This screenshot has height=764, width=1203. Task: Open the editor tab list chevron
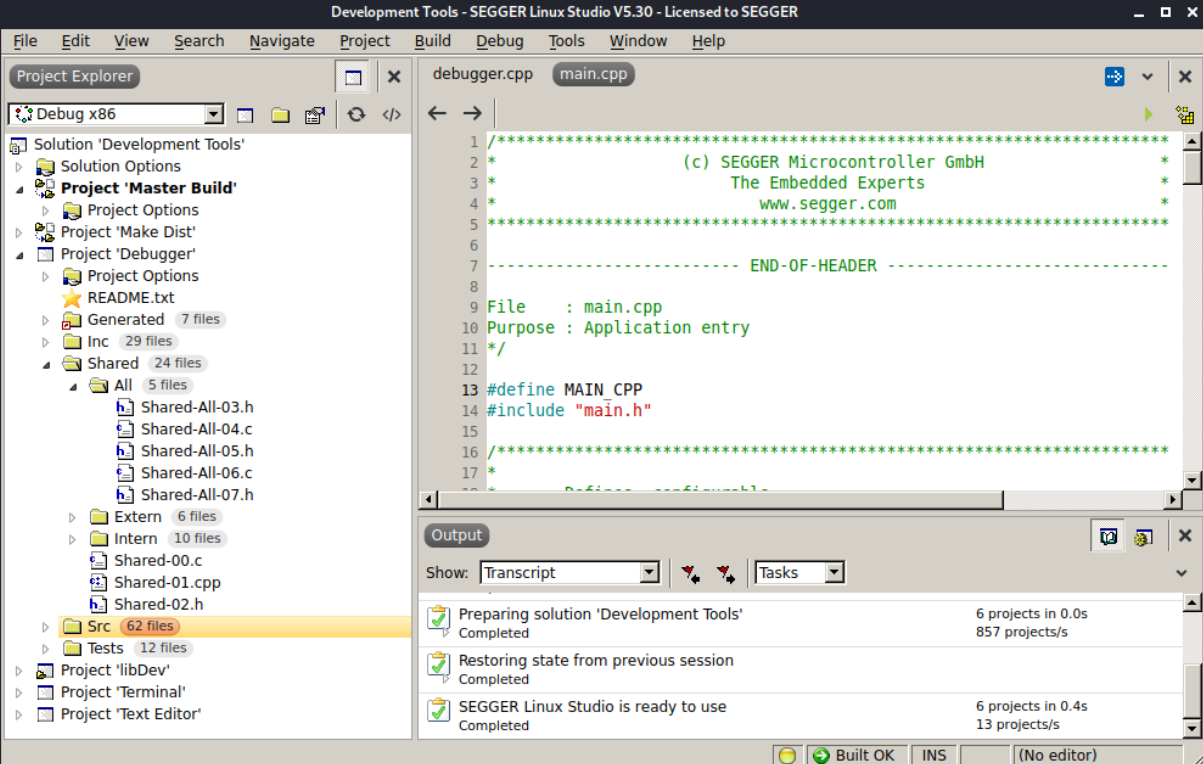pyautogui.click(x=1148, y=77)
